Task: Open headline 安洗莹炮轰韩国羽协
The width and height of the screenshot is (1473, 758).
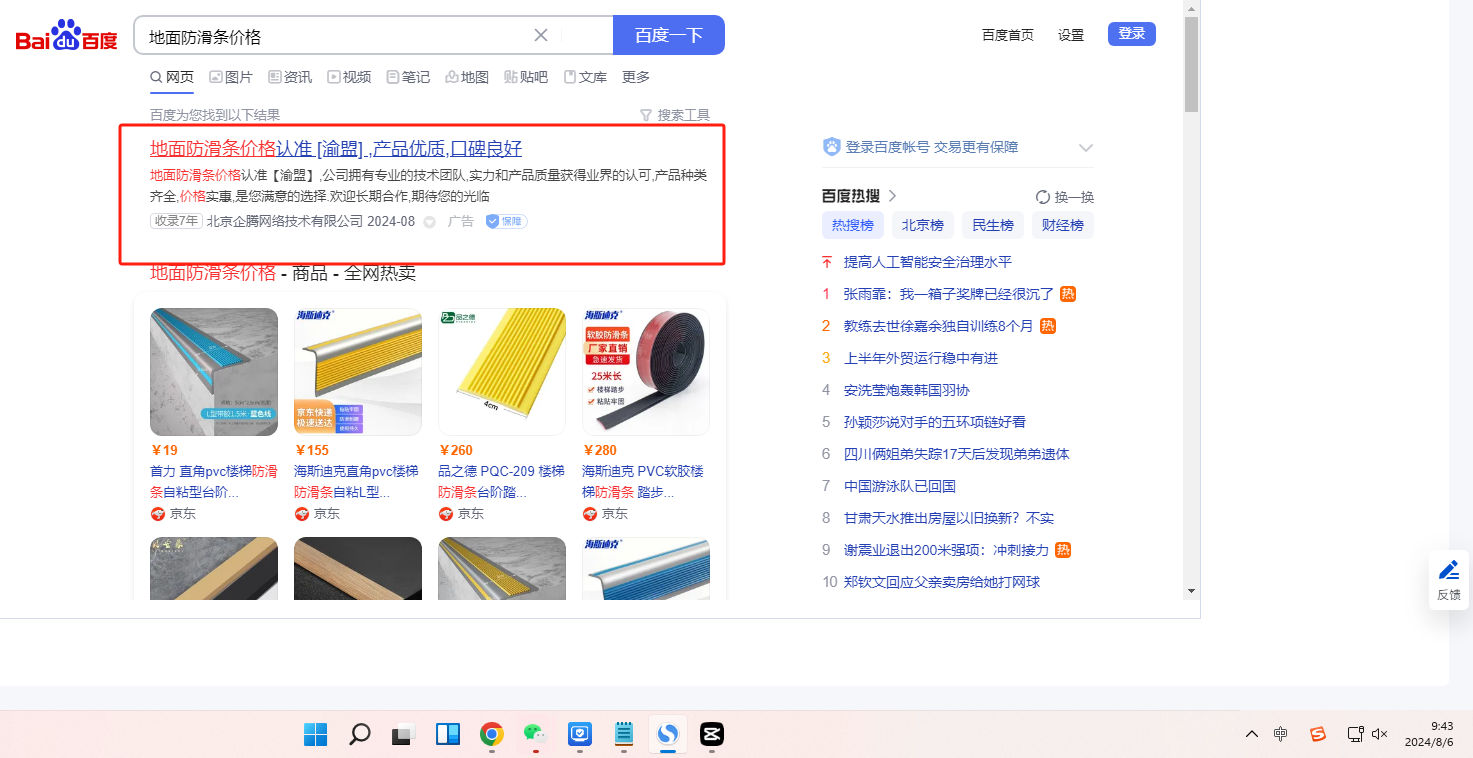Action: pyautogui.click(x=907, y=390)
